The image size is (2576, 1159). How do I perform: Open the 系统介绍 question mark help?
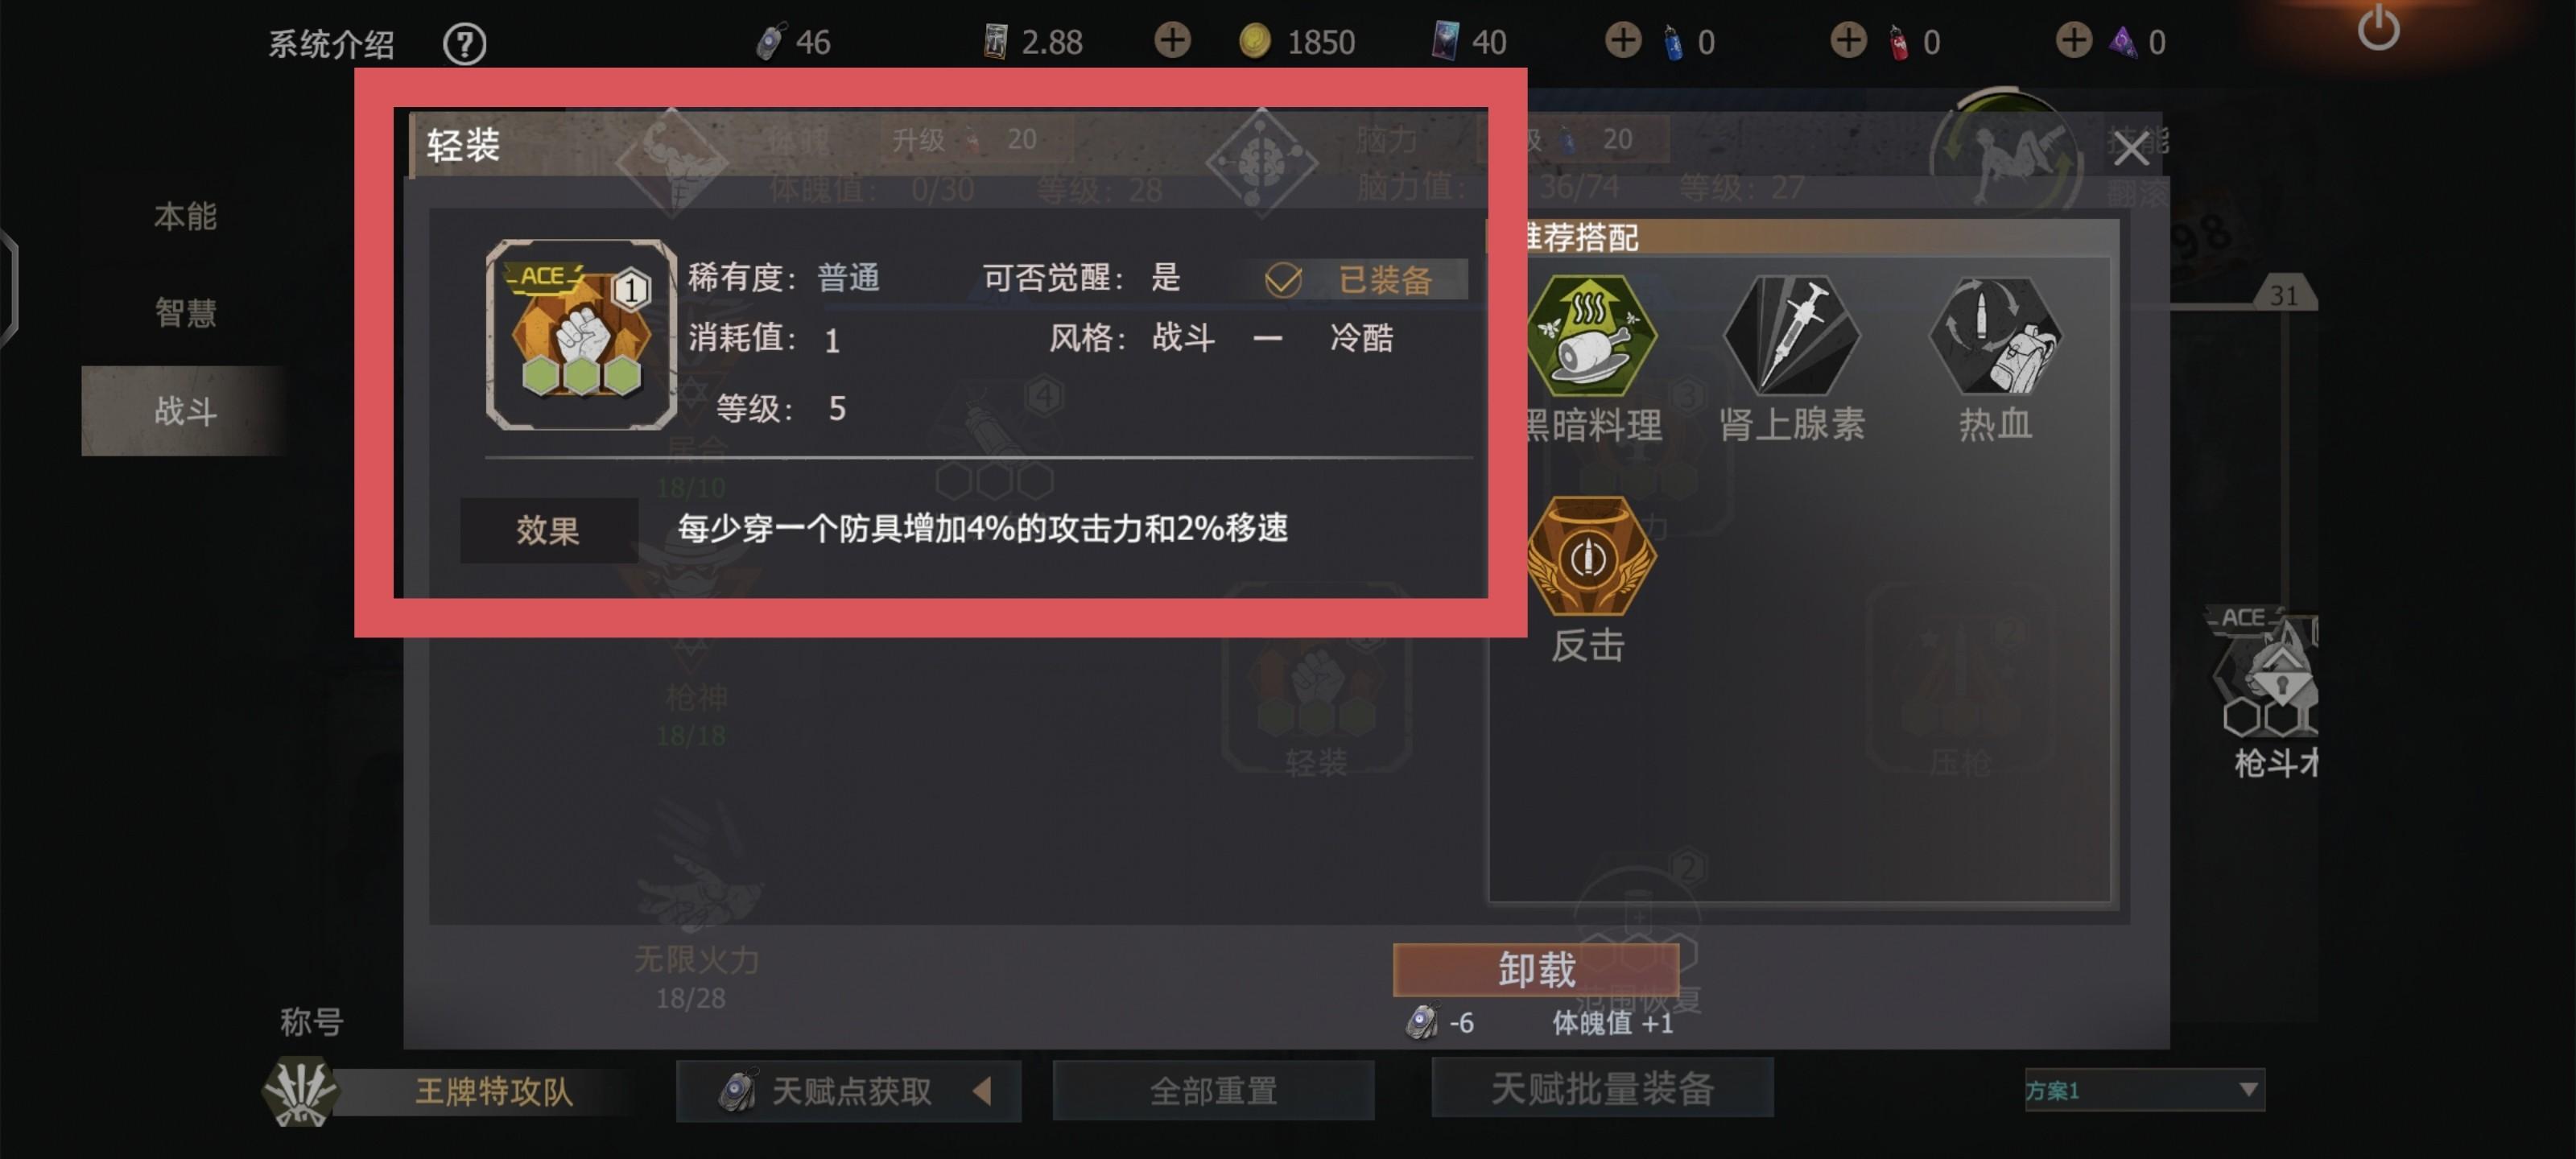click(465, 43)
